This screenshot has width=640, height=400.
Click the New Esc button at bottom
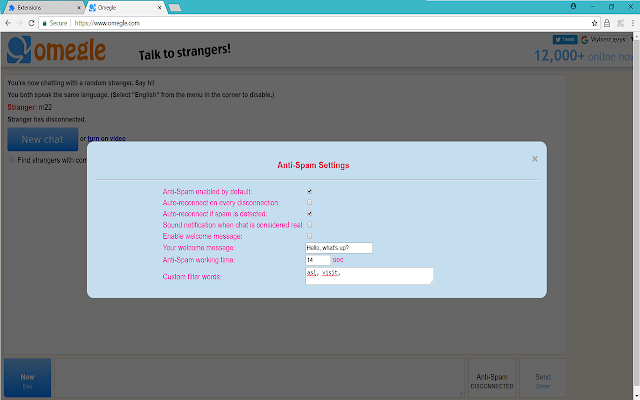pos(27,378)
